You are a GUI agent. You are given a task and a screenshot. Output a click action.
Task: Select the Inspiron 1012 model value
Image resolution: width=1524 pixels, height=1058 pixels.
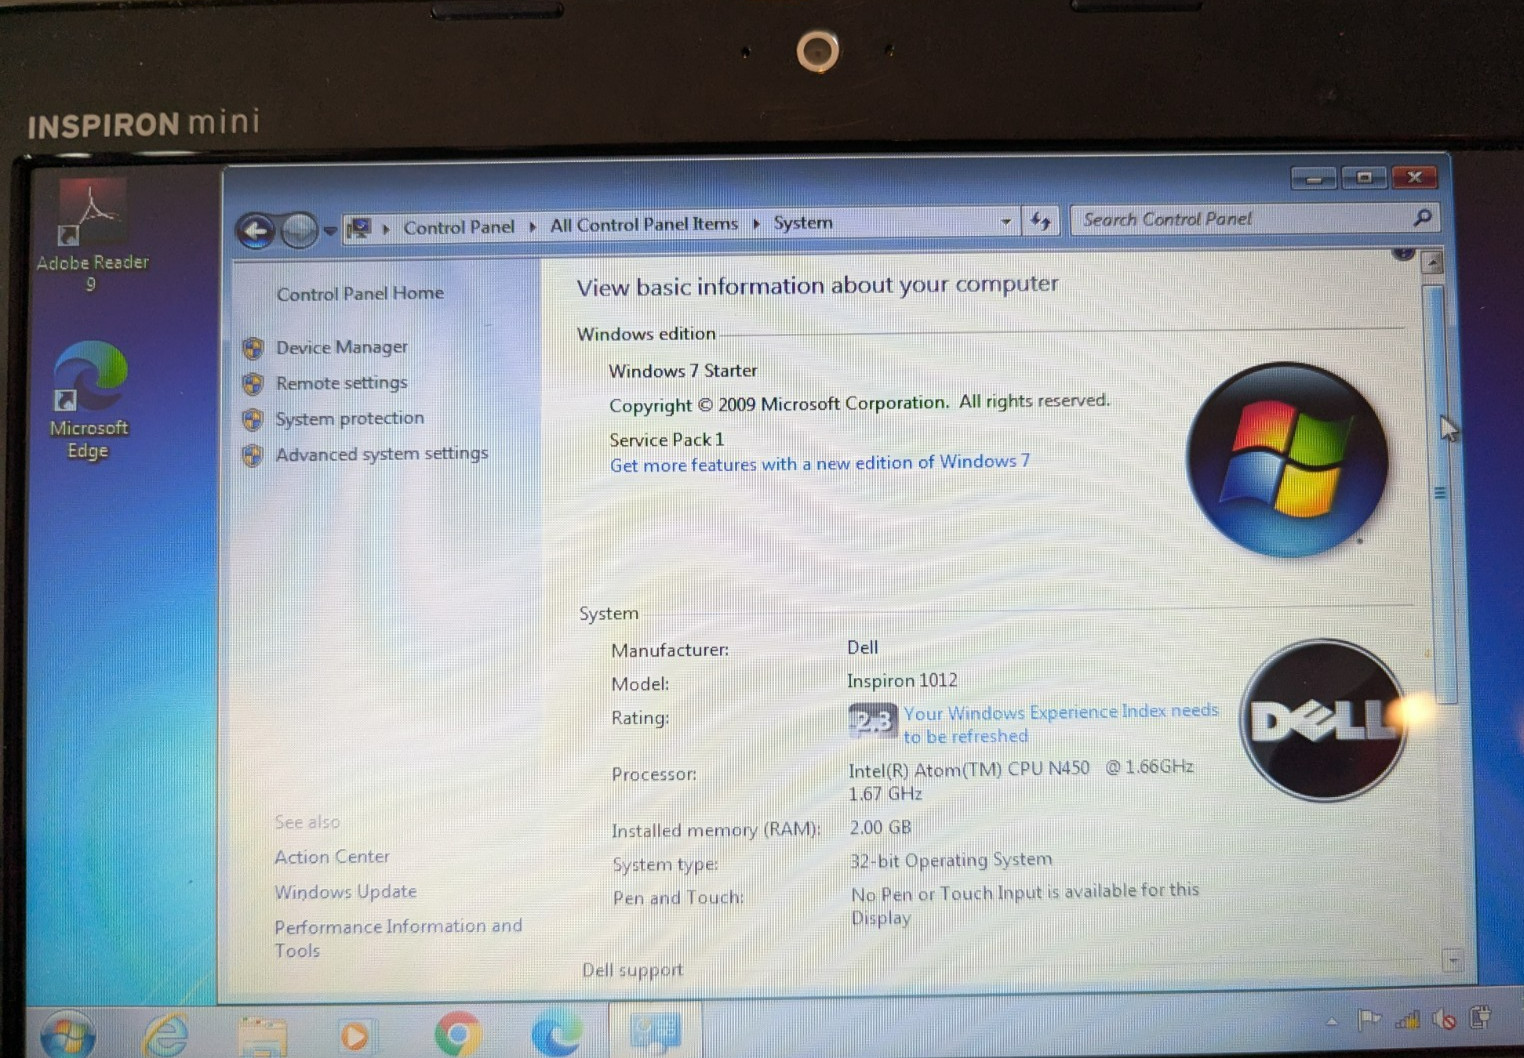coord(902,681)
